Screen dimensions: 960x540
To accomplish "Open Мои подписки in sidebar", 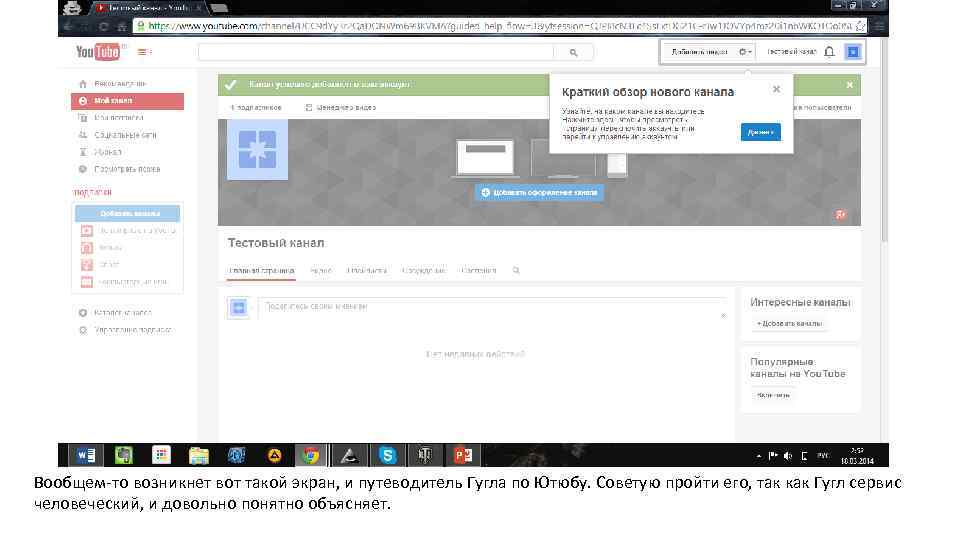I will (x=127, y=118).
